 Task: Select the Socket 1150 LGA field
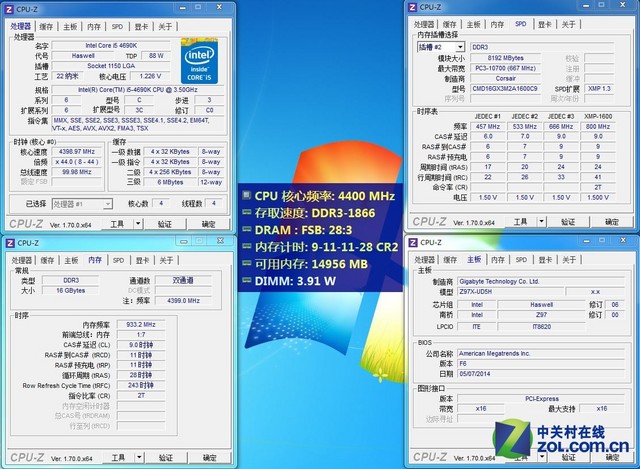point(111,66)
